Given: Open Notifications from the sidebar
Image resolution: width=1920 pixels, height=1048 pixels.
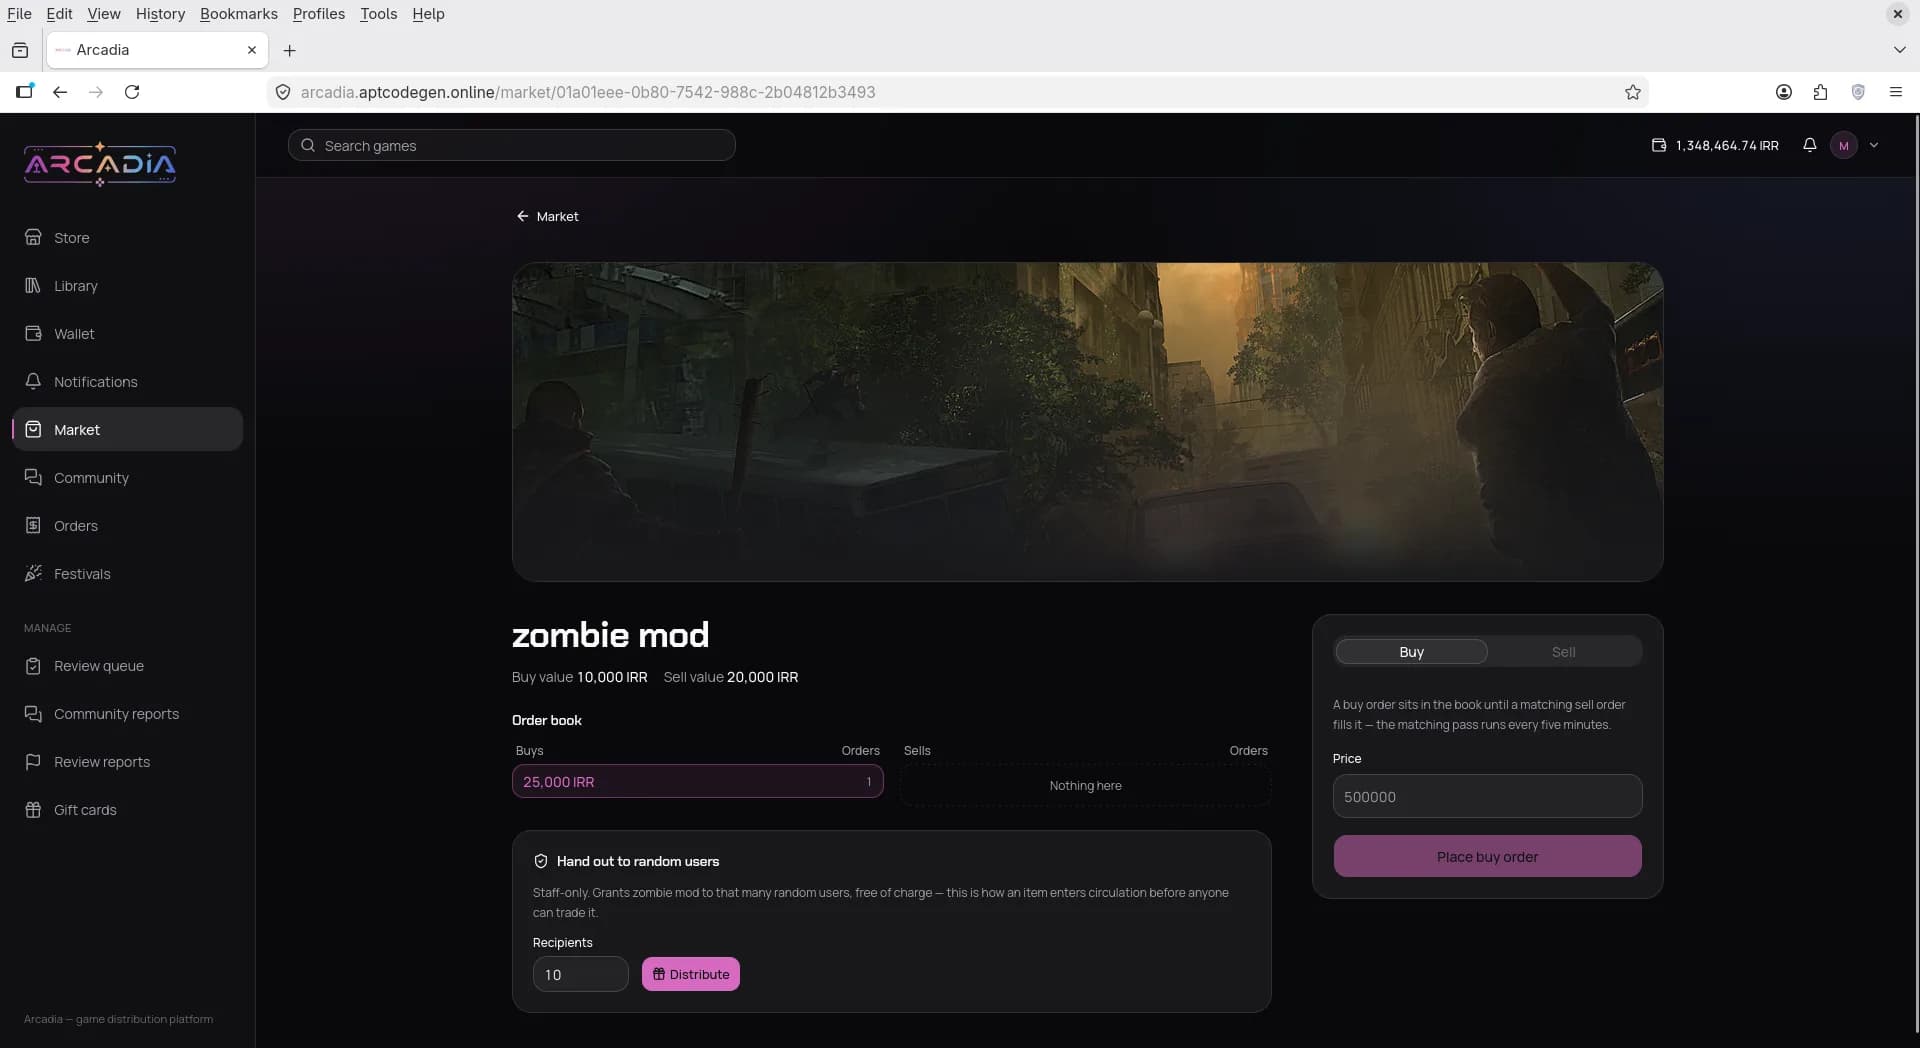Looking at the screenshot, I should click(127, 382).
